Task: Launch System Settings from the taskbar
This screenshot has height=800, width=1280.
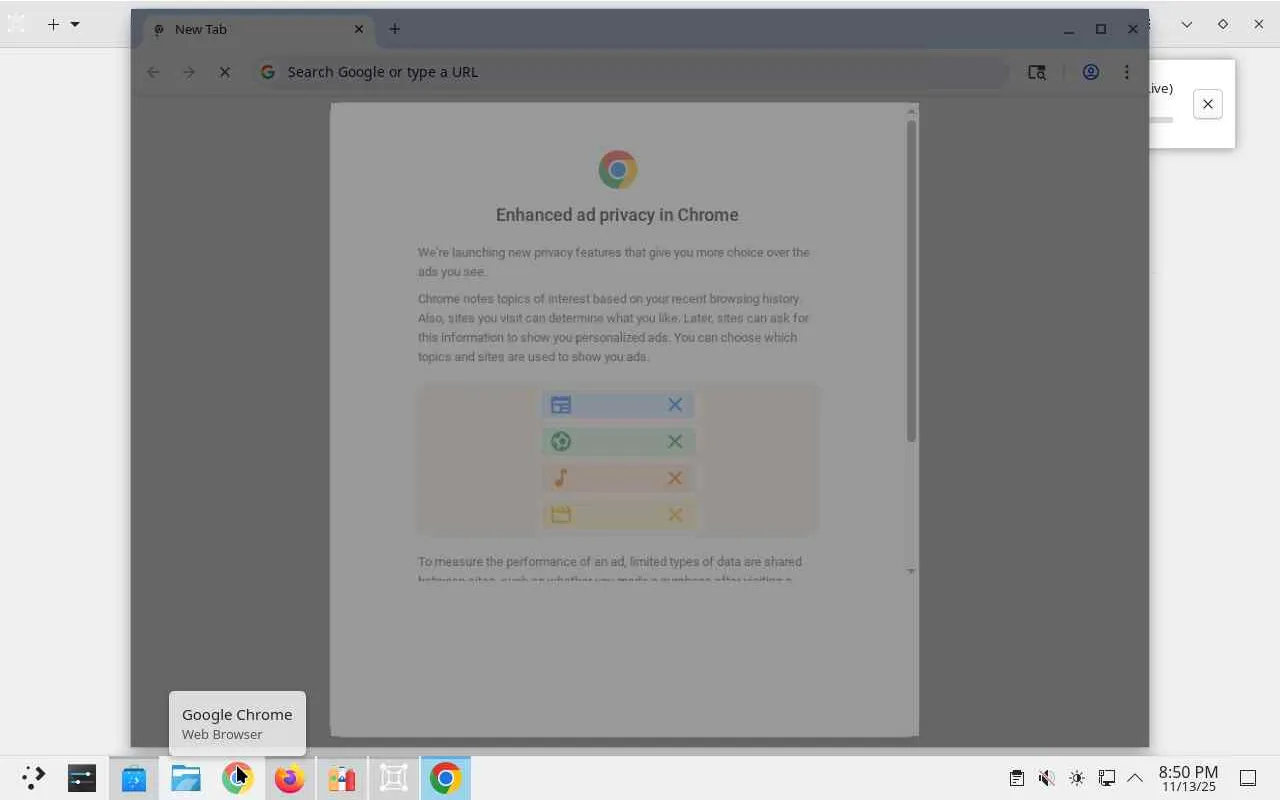Action: click(x=82, y=778)
